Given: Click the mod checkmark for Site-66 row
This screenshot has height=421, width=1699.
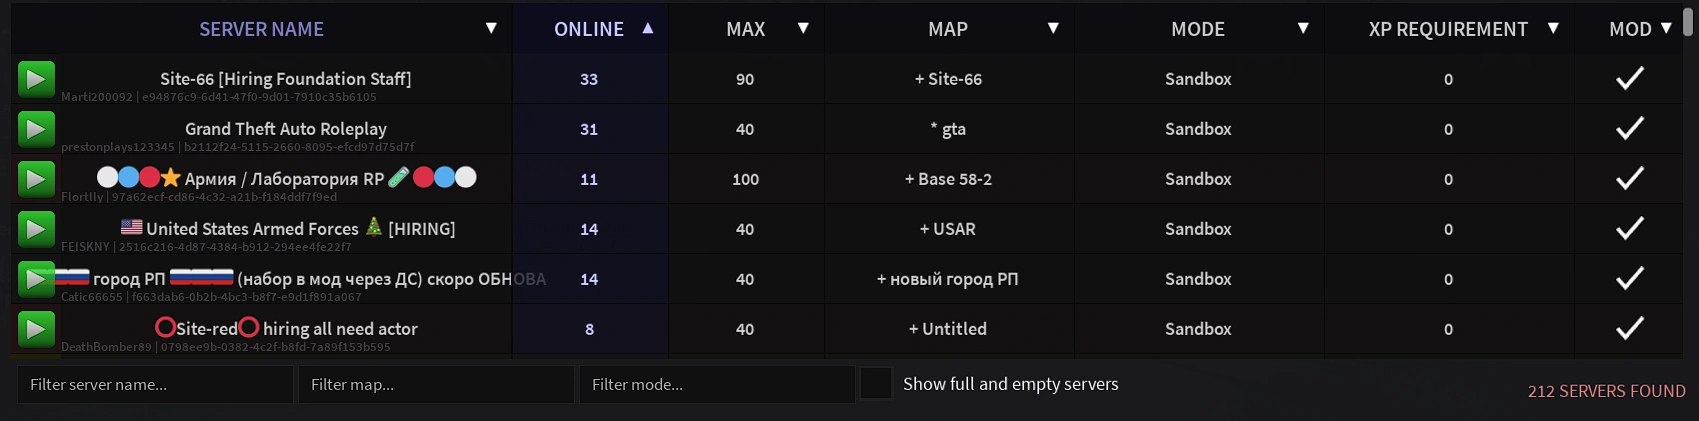Looking at the screenshot, I should 1630,79.
